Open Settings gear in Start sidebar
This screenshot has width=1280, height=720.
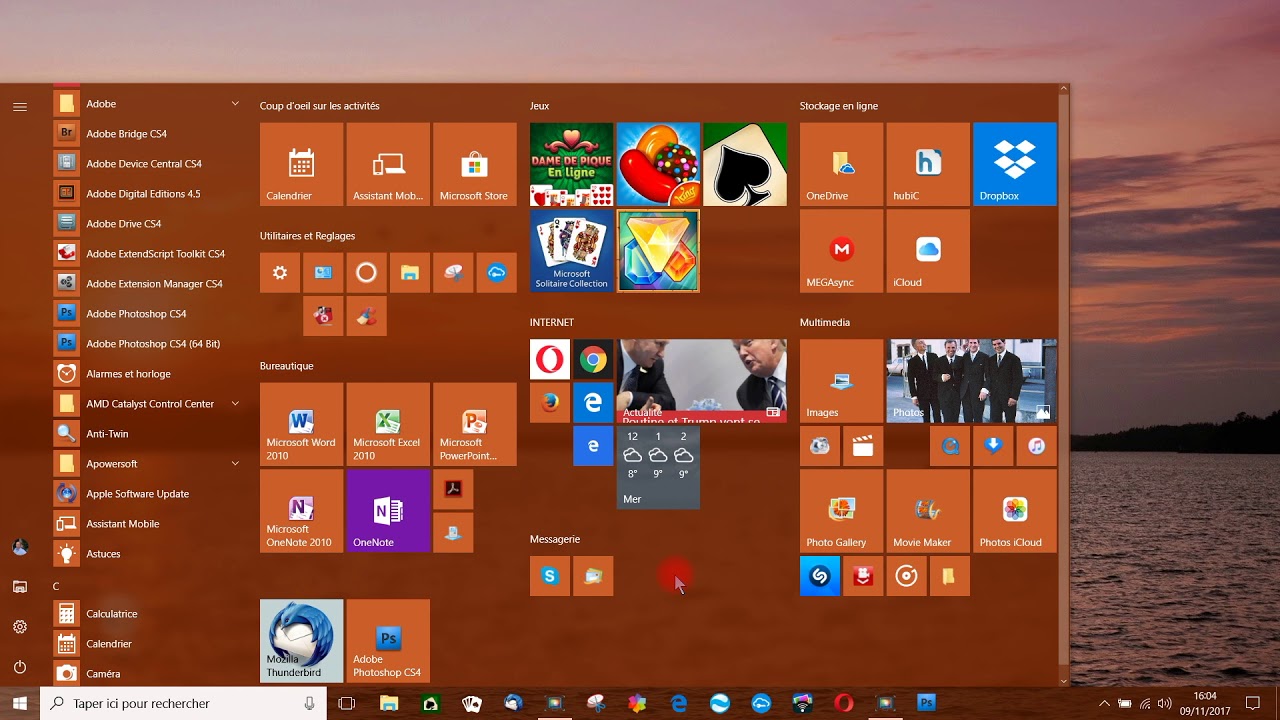[x=20, y=627]
